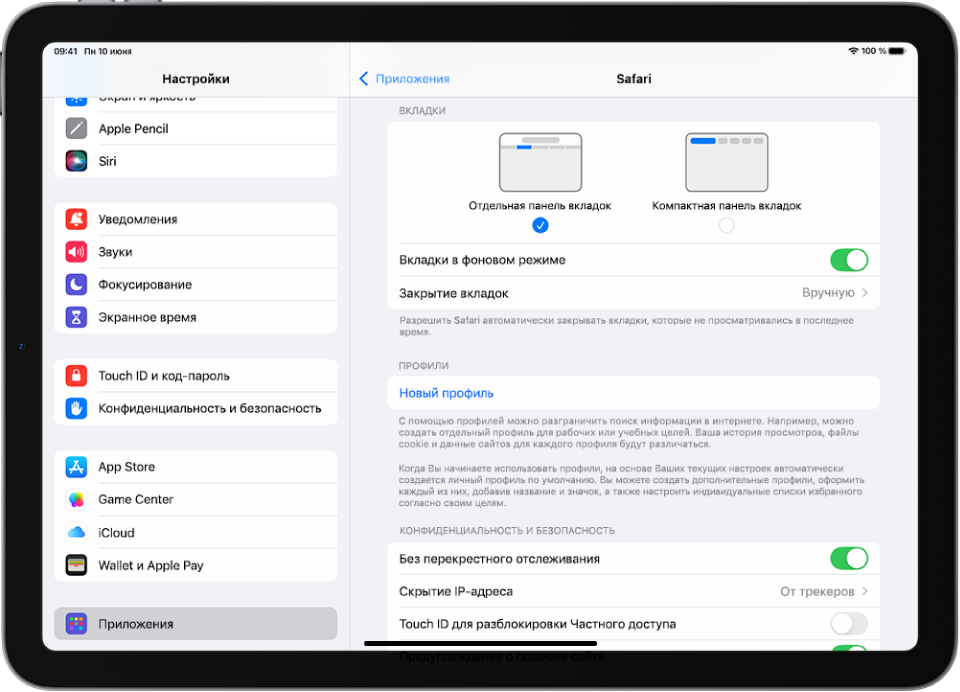
Task: Open Apple Pencil settings
Action: pyautogui.click(x=195, y=129)
